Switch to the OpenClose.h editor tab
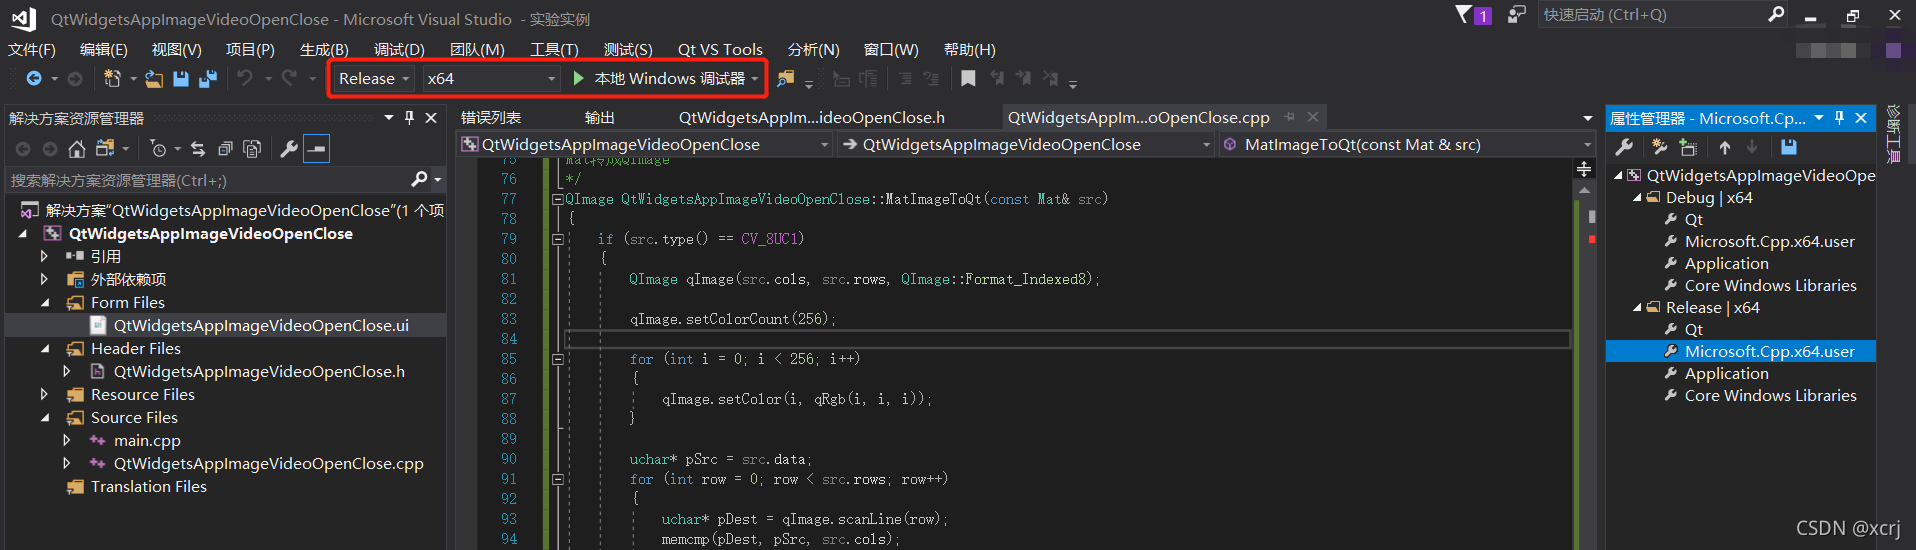This screenshot has width=1916, height=550. click(x=812, y=117)
